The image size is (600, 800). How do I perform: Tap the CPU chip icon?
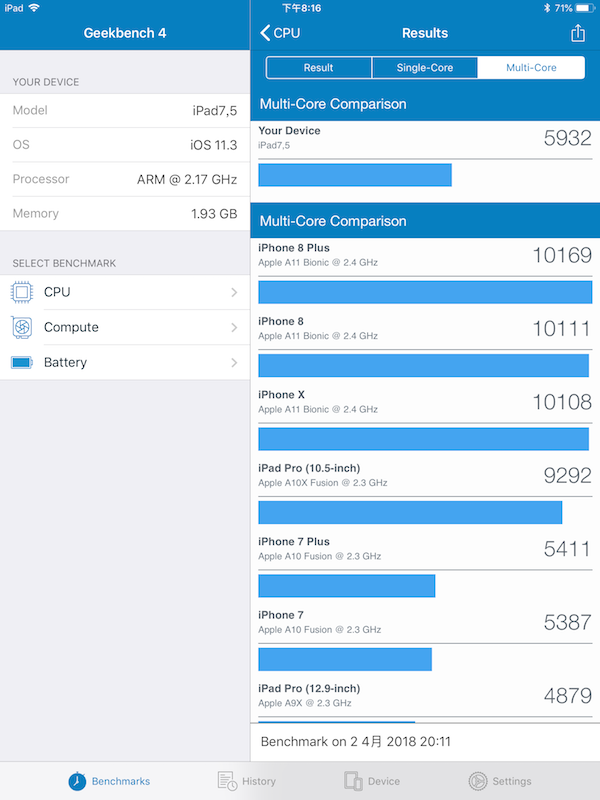(22, 292)
